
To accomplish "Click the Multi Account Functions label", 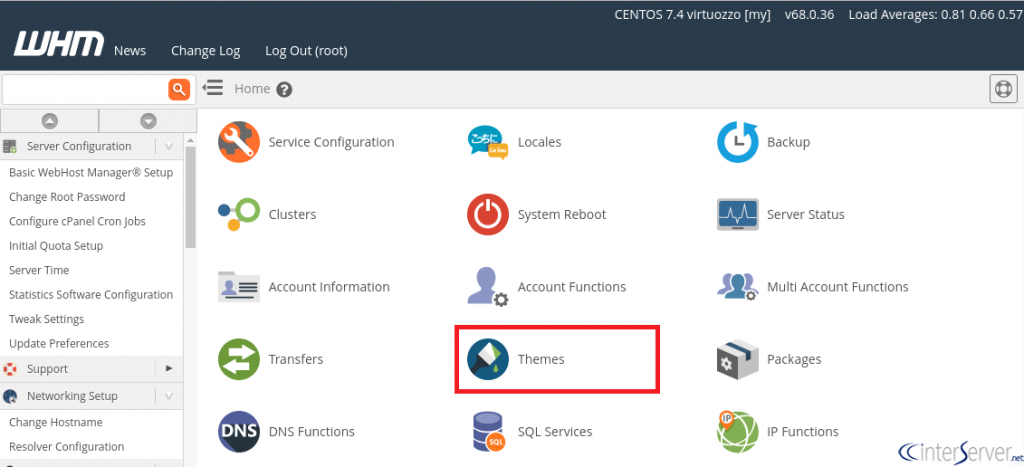I will tap(837, 287).
